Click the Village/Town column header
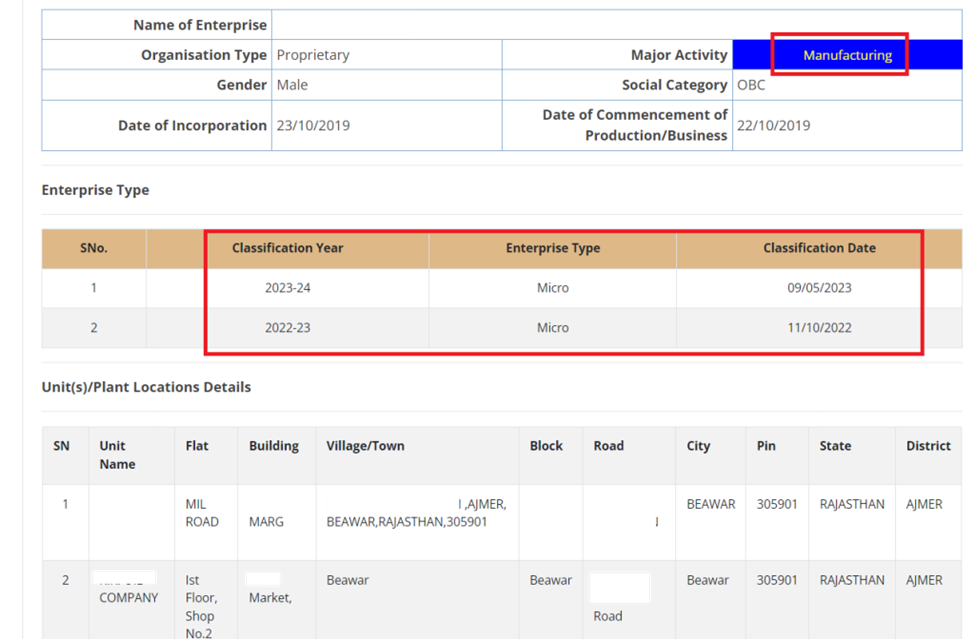Viewport: 975px width, 639px height. (365, 446)
